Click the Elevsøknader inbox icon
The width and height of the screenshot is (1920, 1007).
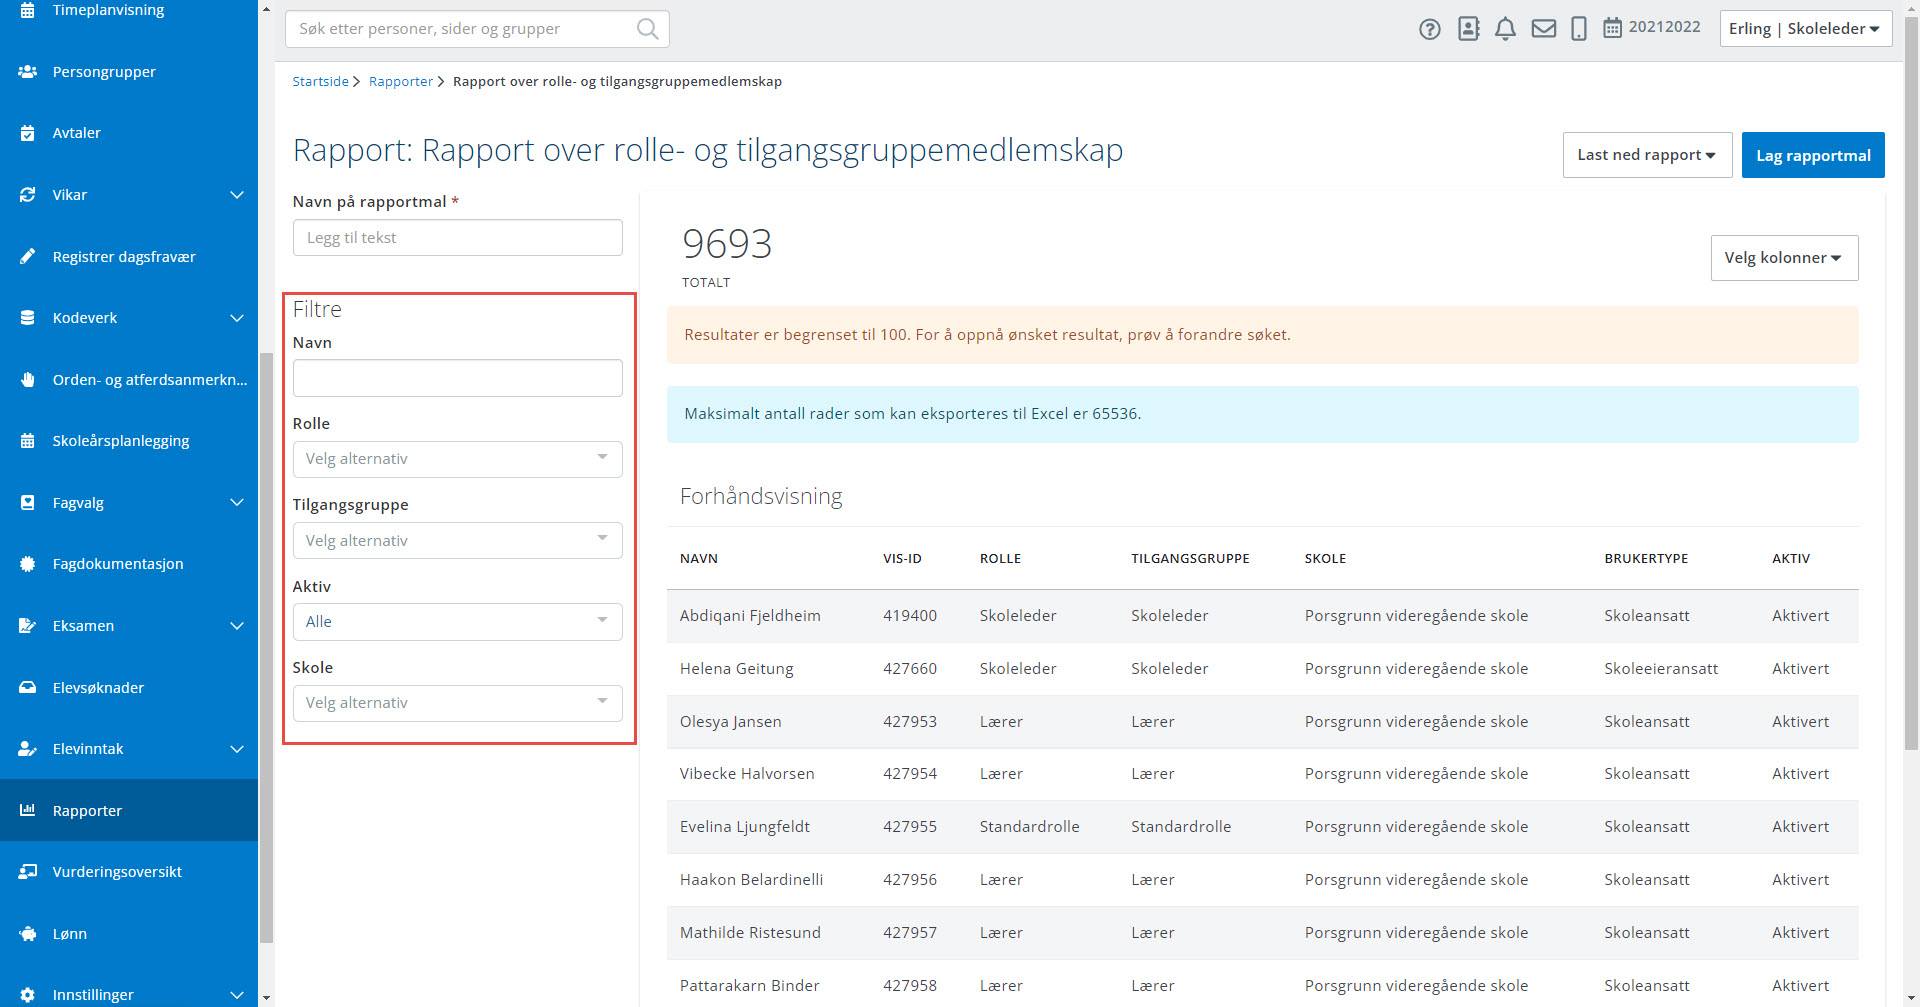pyautogui.click(x=28, y=688)
